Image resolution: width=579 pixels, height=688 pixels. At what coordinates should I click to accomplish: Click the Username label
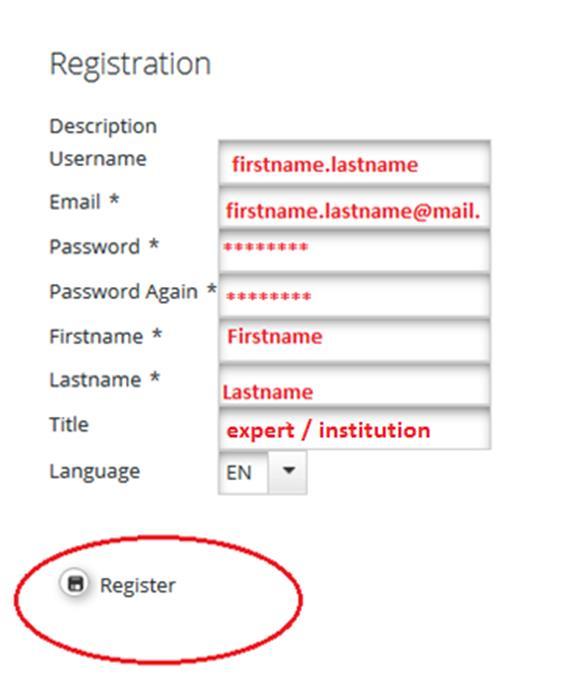tap(98, 158)
